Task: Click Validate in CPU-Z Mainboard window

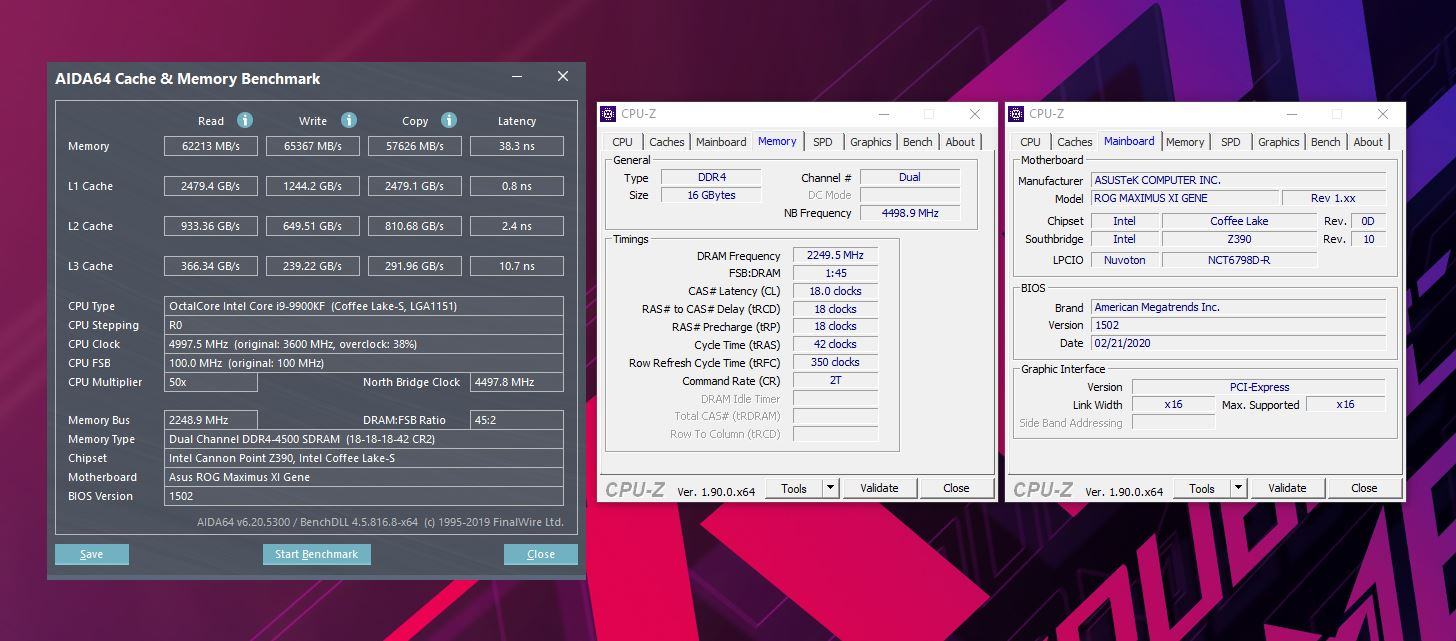Action: 1287,488
